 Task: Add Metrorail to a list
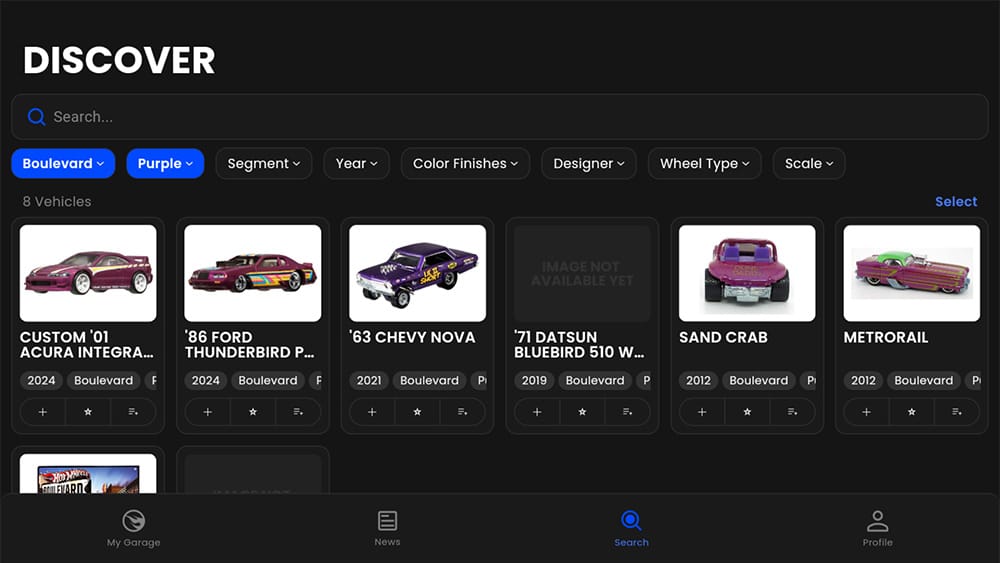(957, 412)
